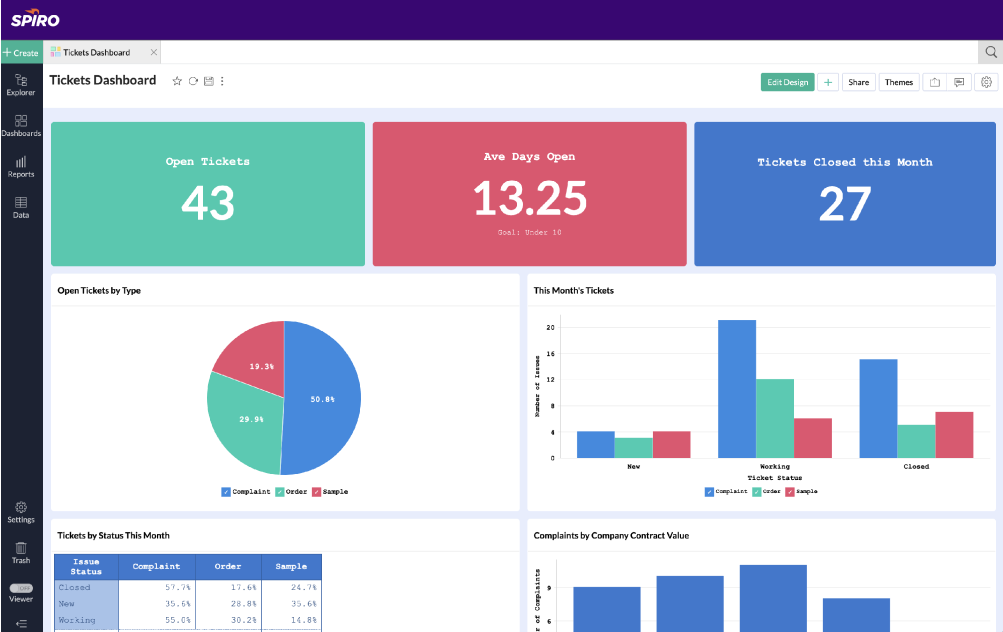The height and width of the screenshot is (632, 1003).
Task: Open the Trash in the sidebar
Action: tap(21, 553)
